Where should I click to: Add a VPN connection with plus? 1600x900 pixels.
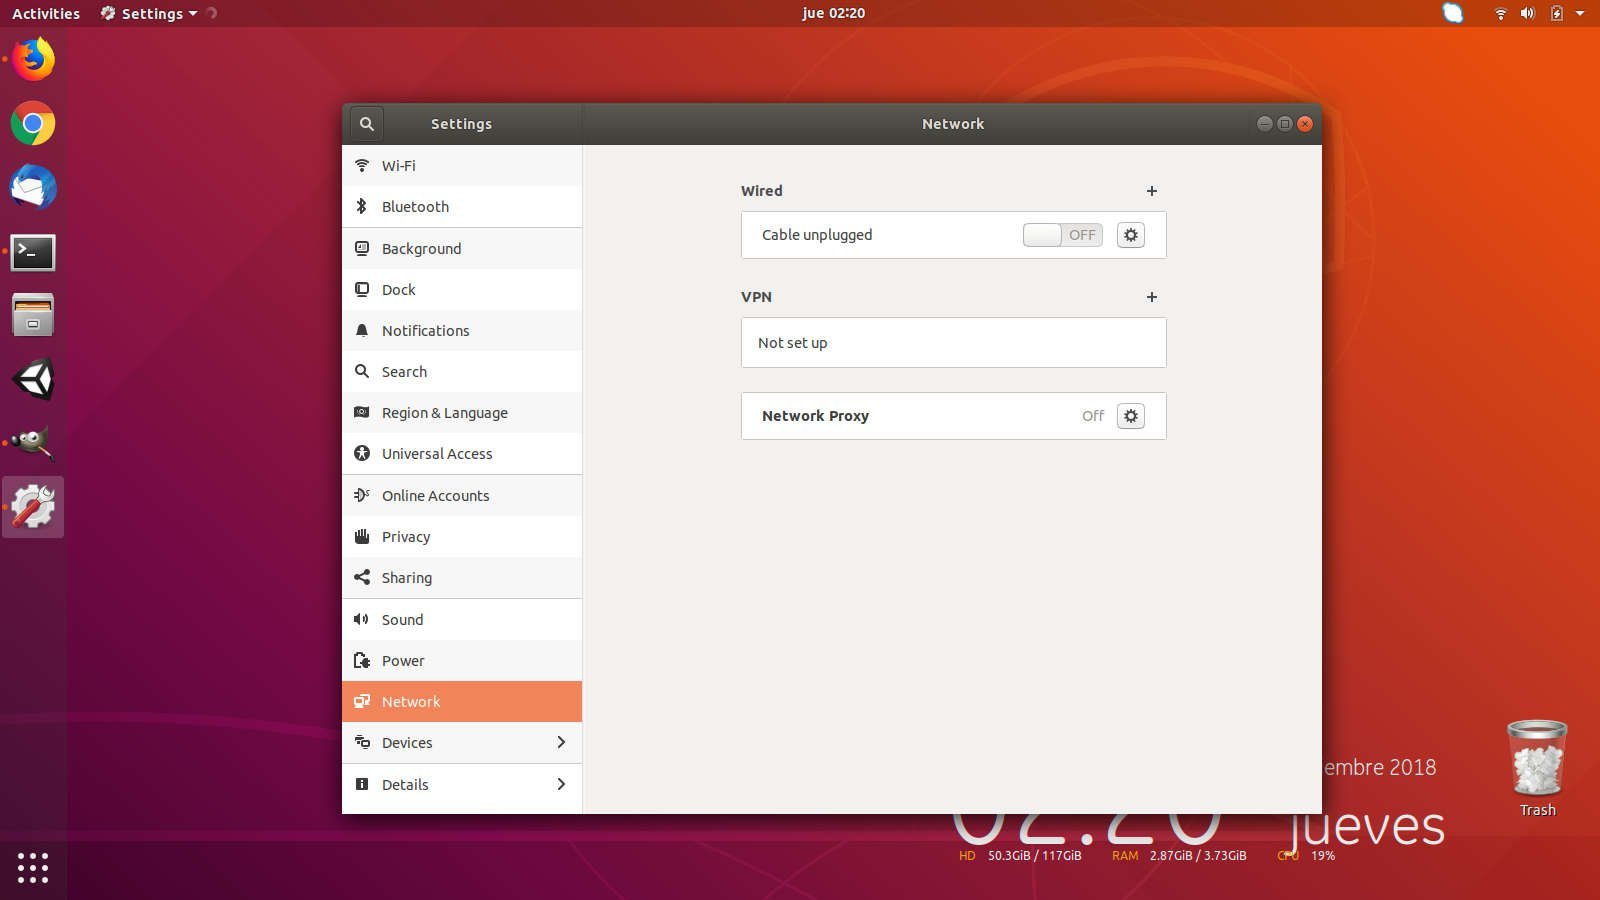pyautogui.click(x=1152, y=297)
